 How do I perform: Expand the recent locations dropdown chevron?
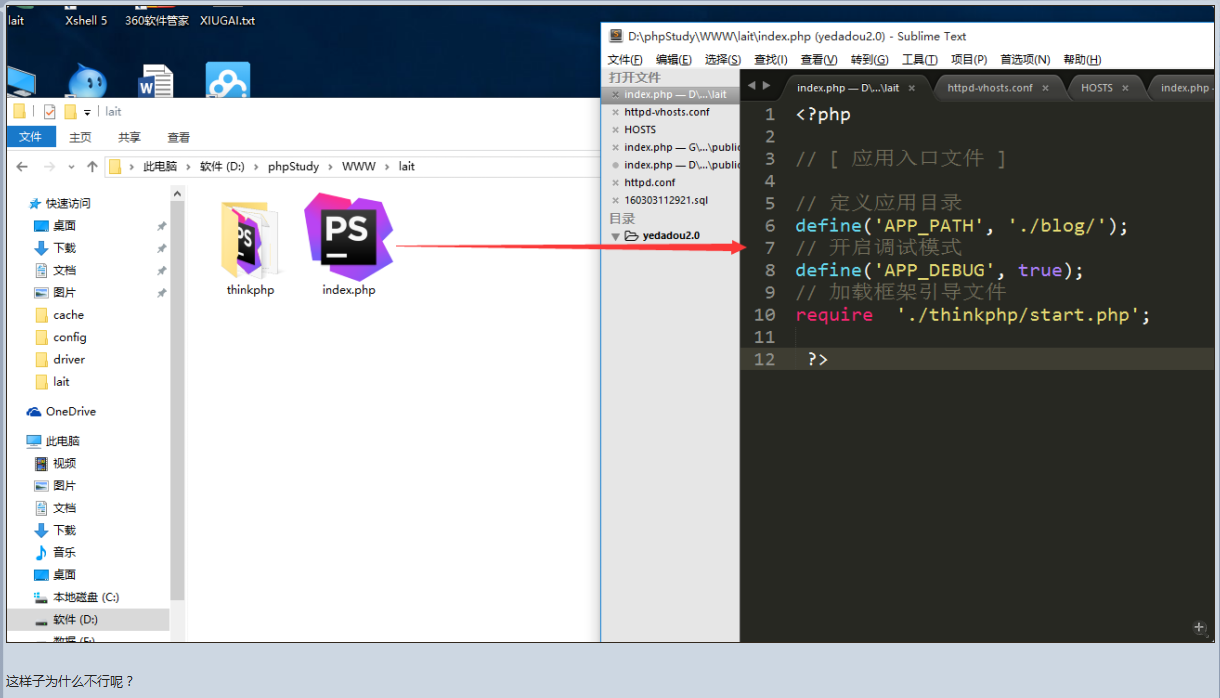71,167
